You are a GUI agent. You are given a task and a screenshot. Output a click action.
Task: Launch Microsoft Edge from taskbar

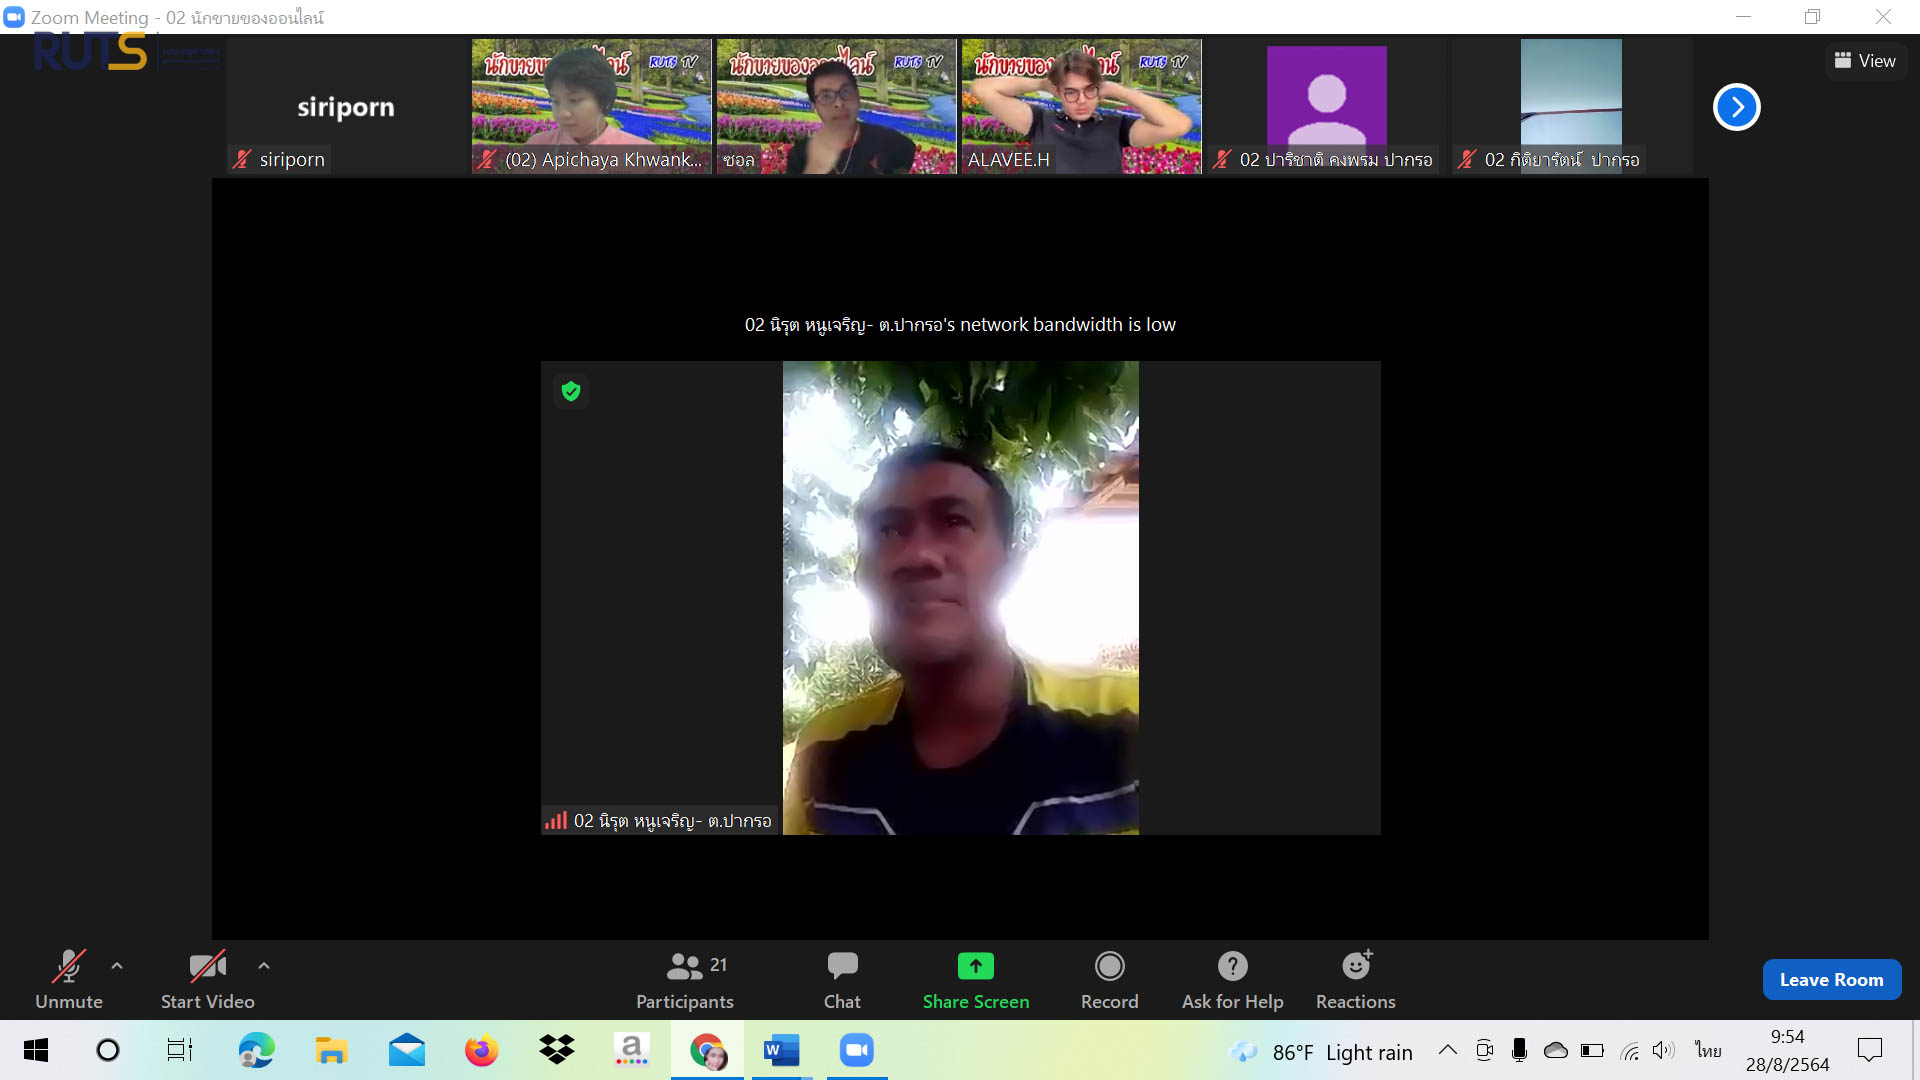pyautogui.click(x=256, y=1050)
